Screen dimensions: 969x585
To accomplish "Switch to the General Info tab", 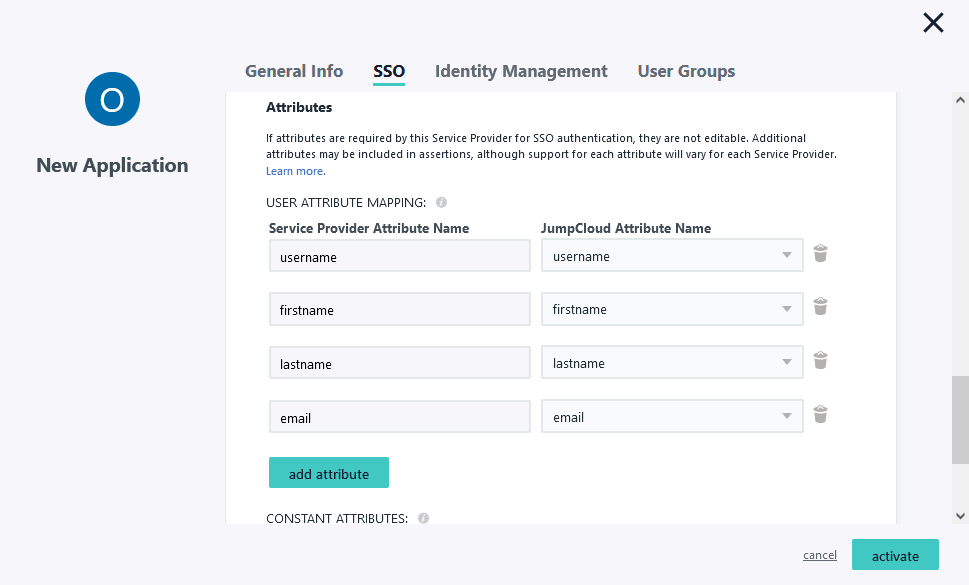I will (294, 71).
